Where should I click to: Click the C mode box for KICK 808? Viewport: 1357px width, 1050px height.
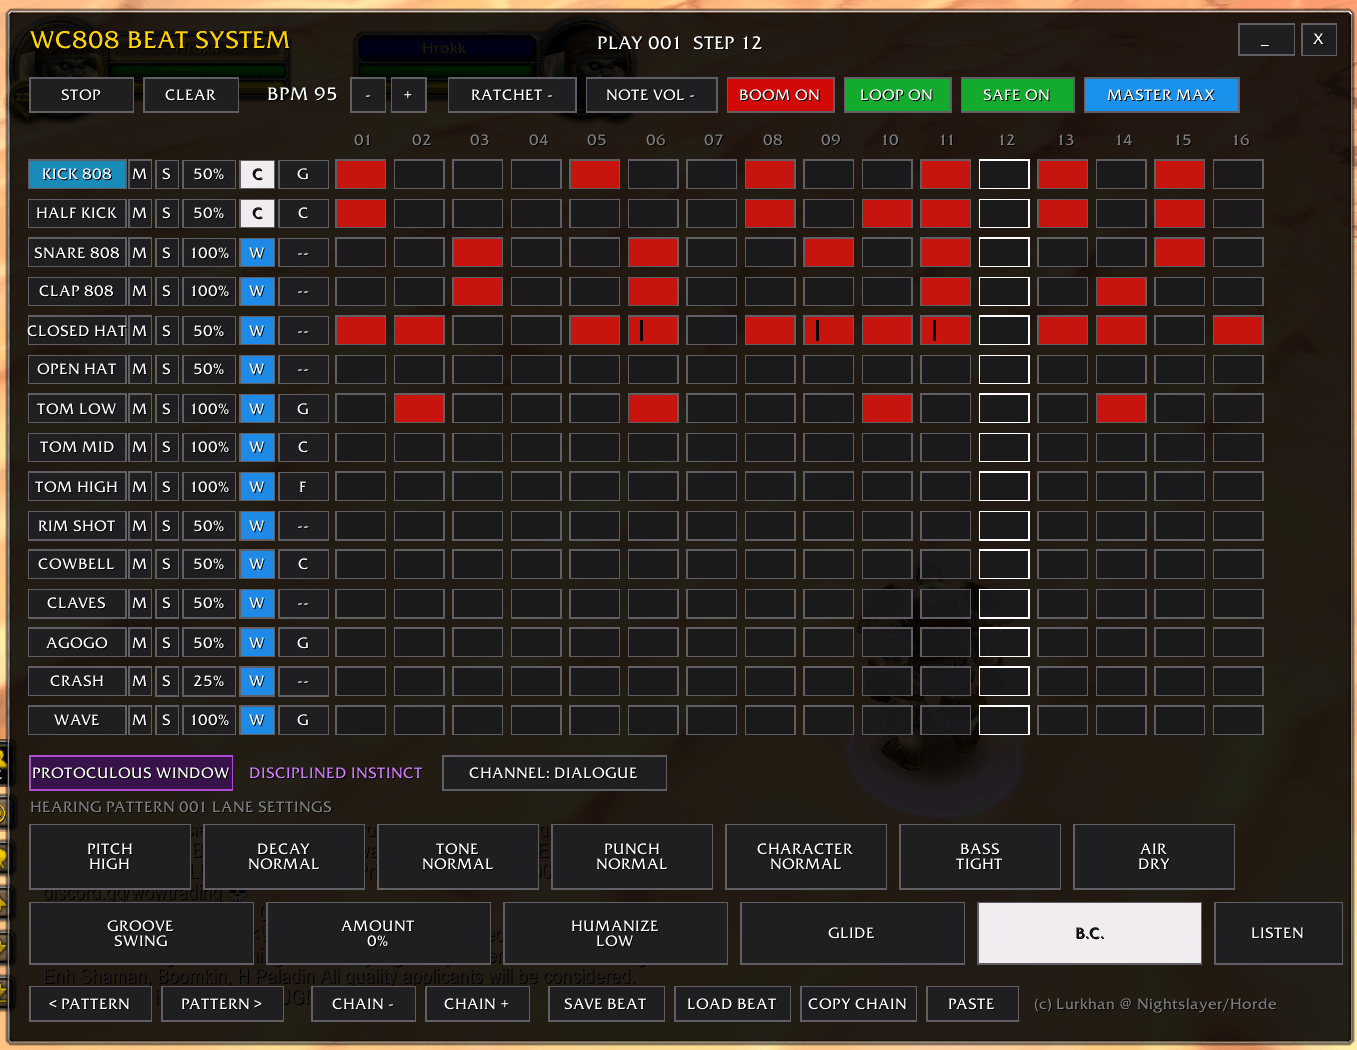(x=257, y=174)
